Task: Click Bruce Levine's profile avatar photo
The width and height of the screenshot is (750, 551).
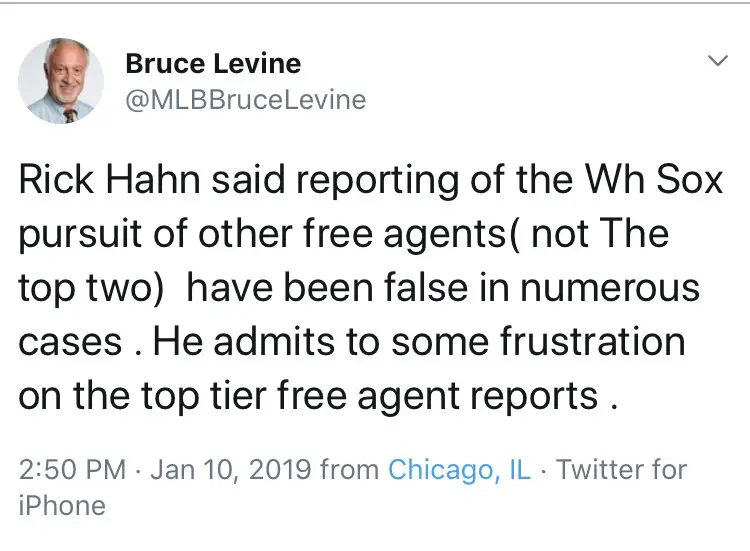Action: tap(62, 82)
